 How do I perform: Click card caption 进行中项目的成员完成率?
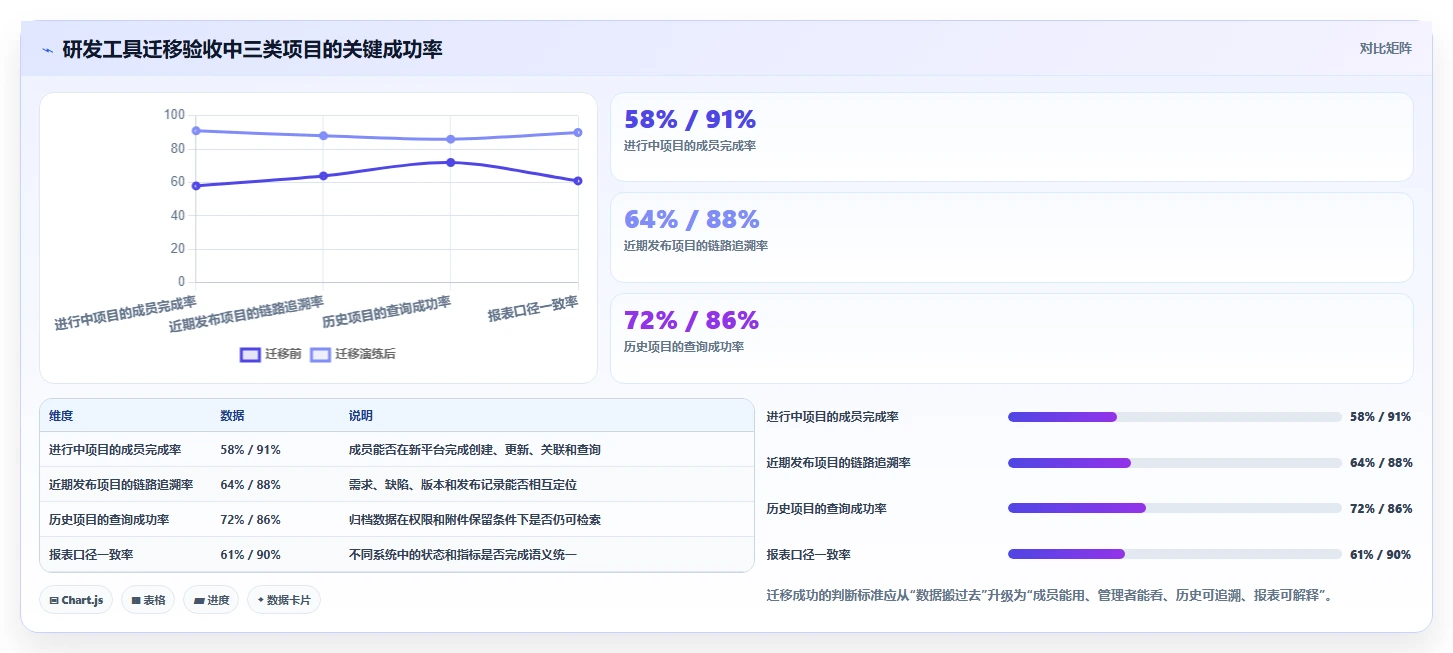point(690,146)
